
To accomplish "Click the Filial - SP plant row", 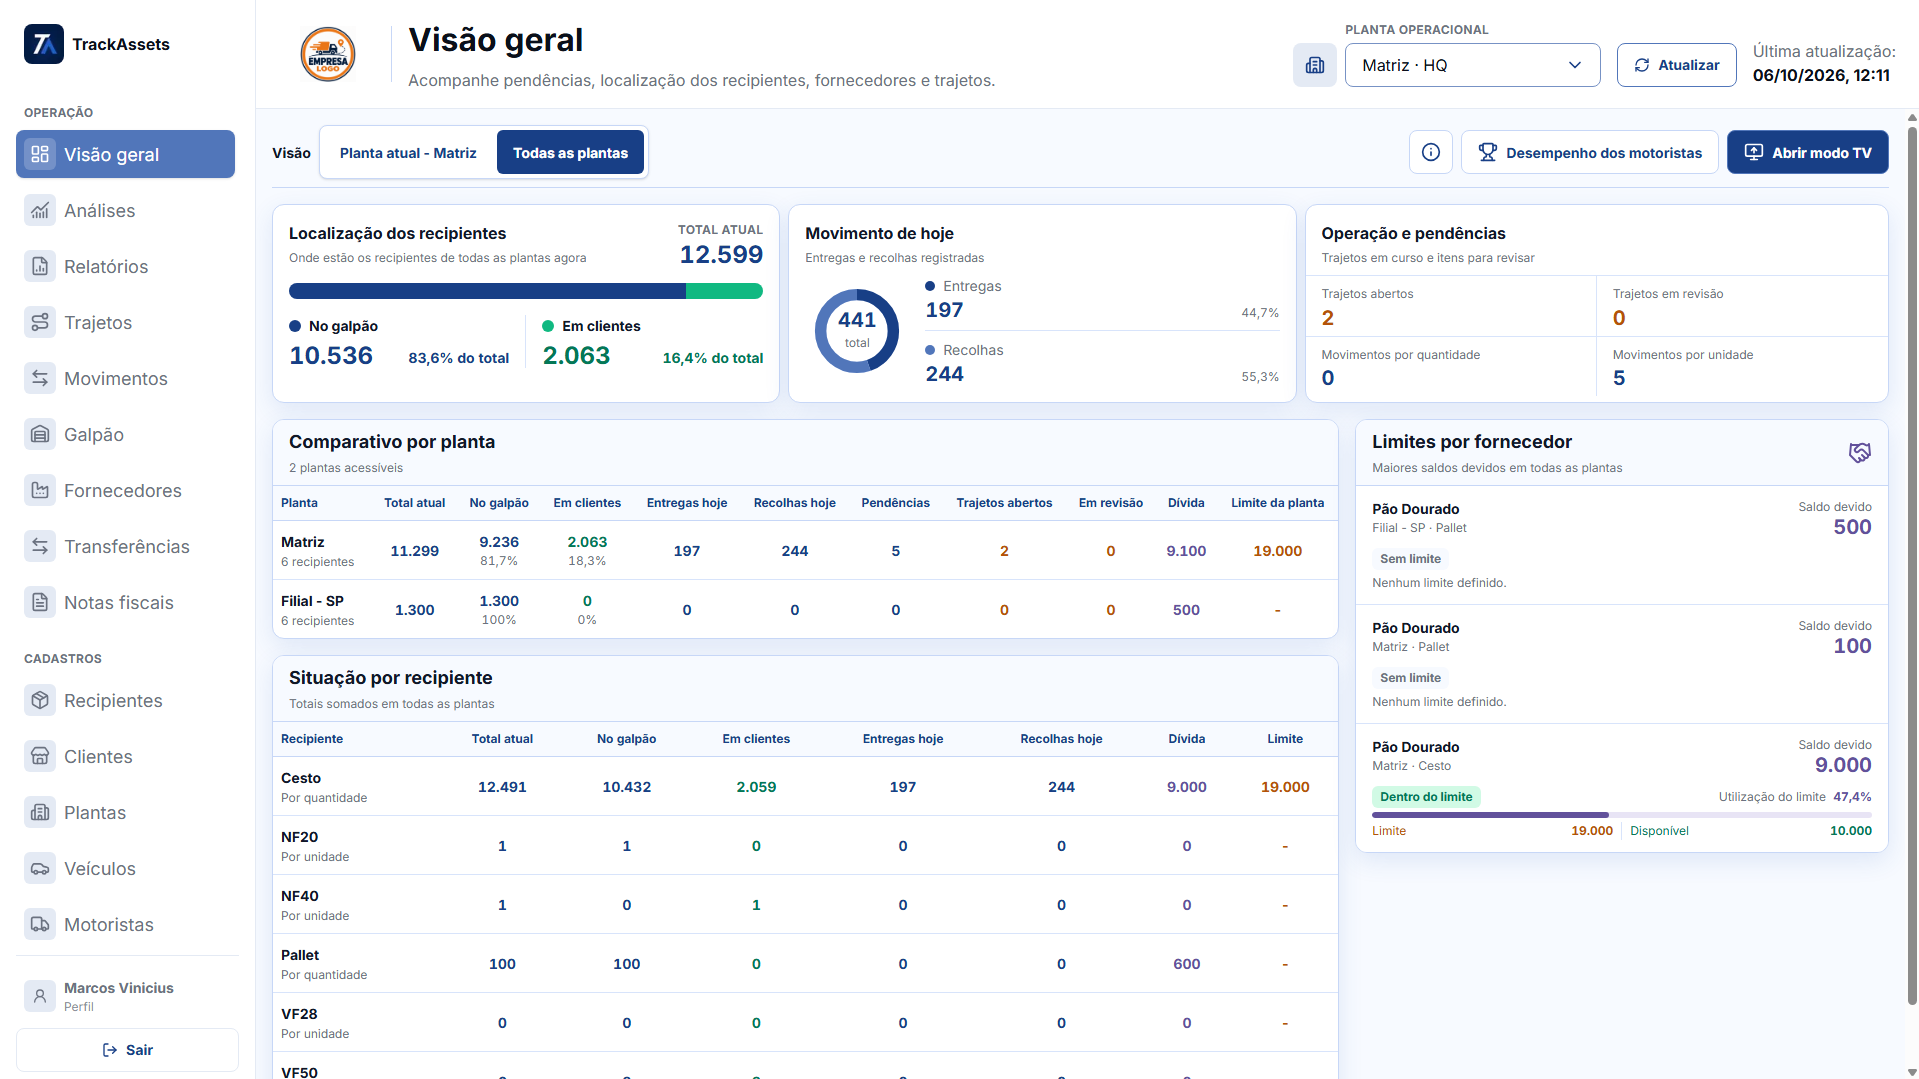I will 805,610.
